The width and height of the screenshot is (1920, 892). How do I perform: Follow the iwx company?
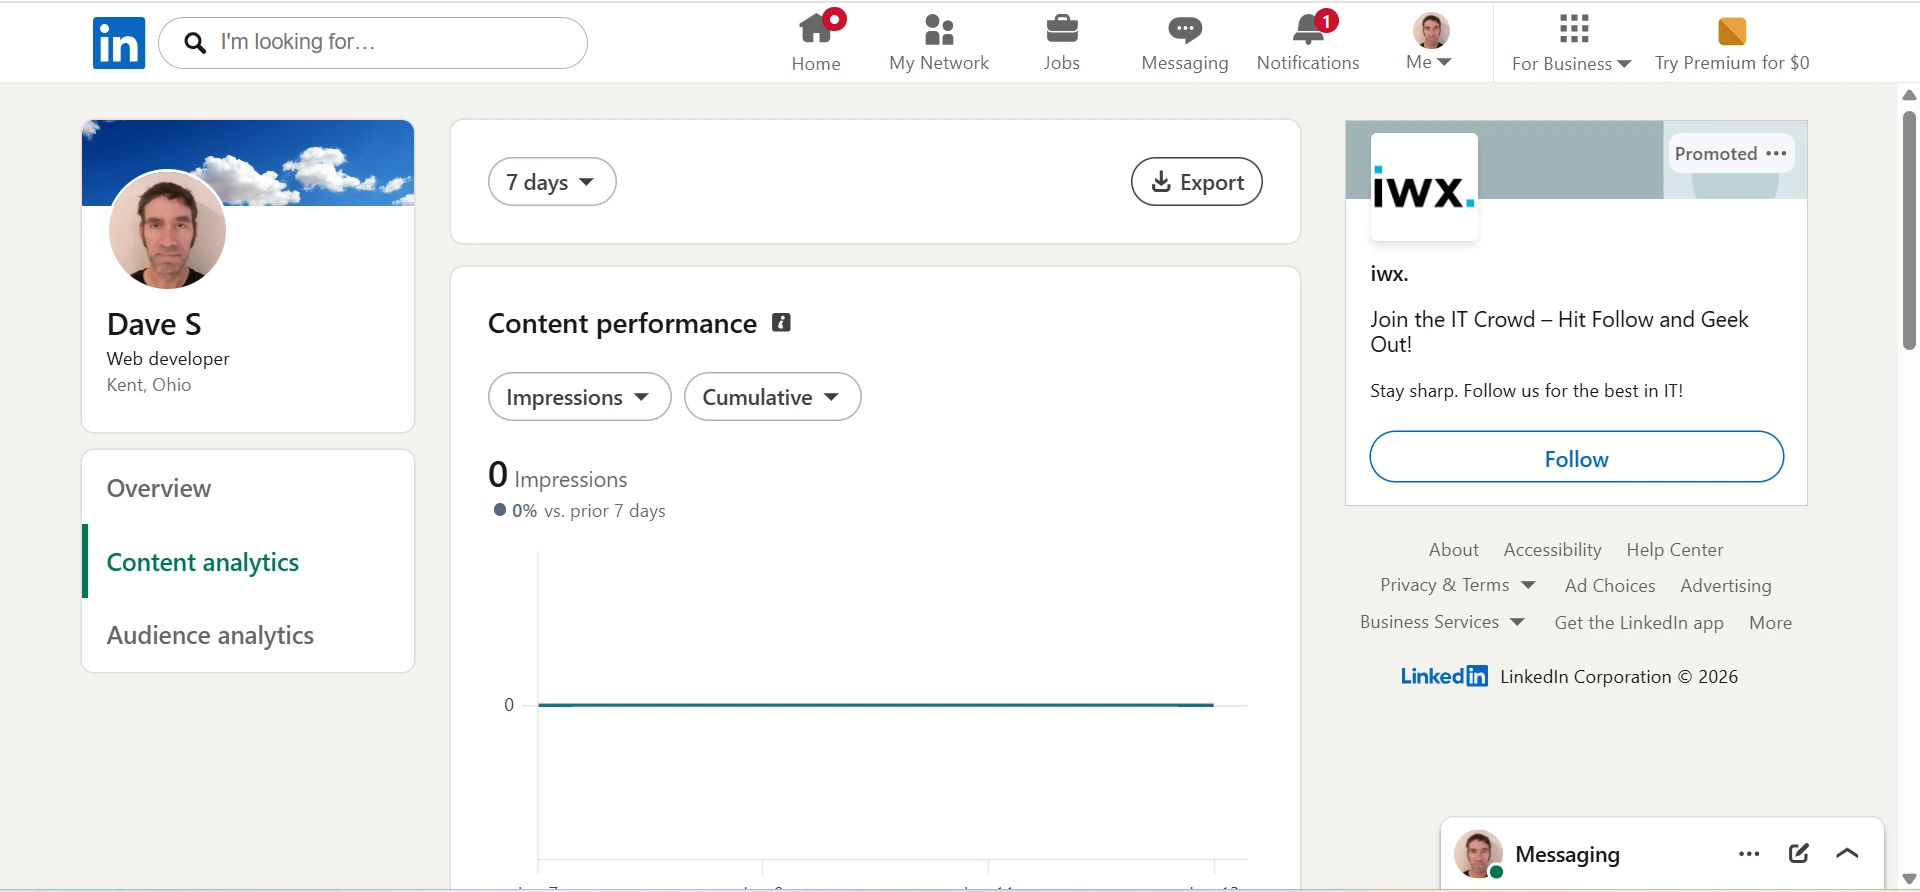[x=1577, y=458]
